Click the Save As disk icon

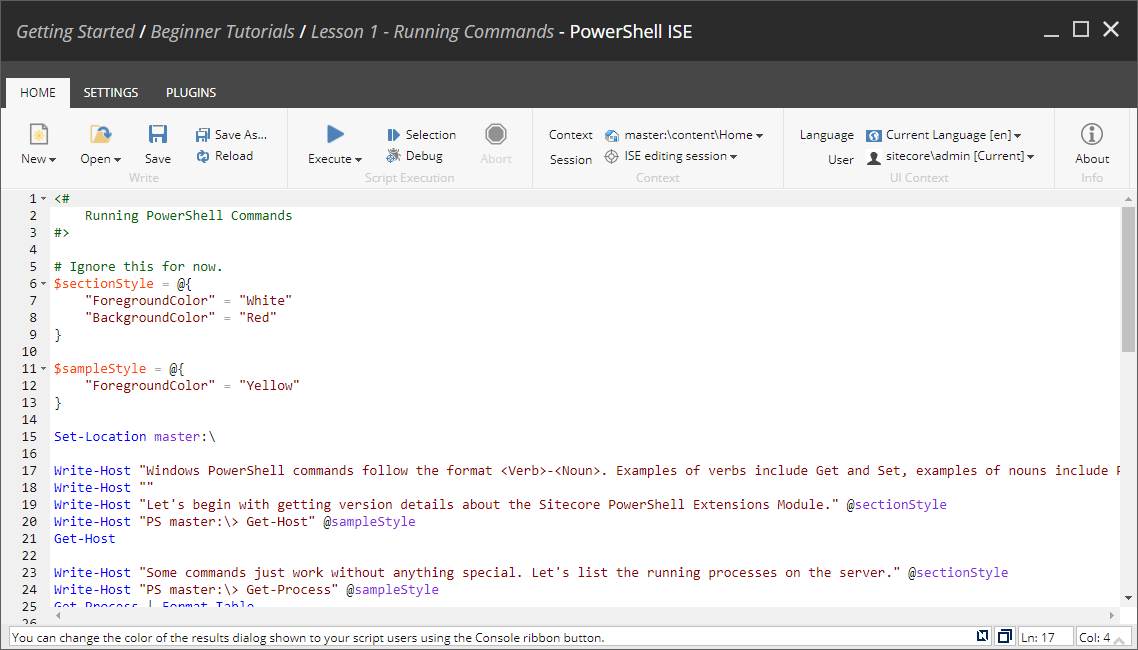pyautogui.click(x=202, y=135)
